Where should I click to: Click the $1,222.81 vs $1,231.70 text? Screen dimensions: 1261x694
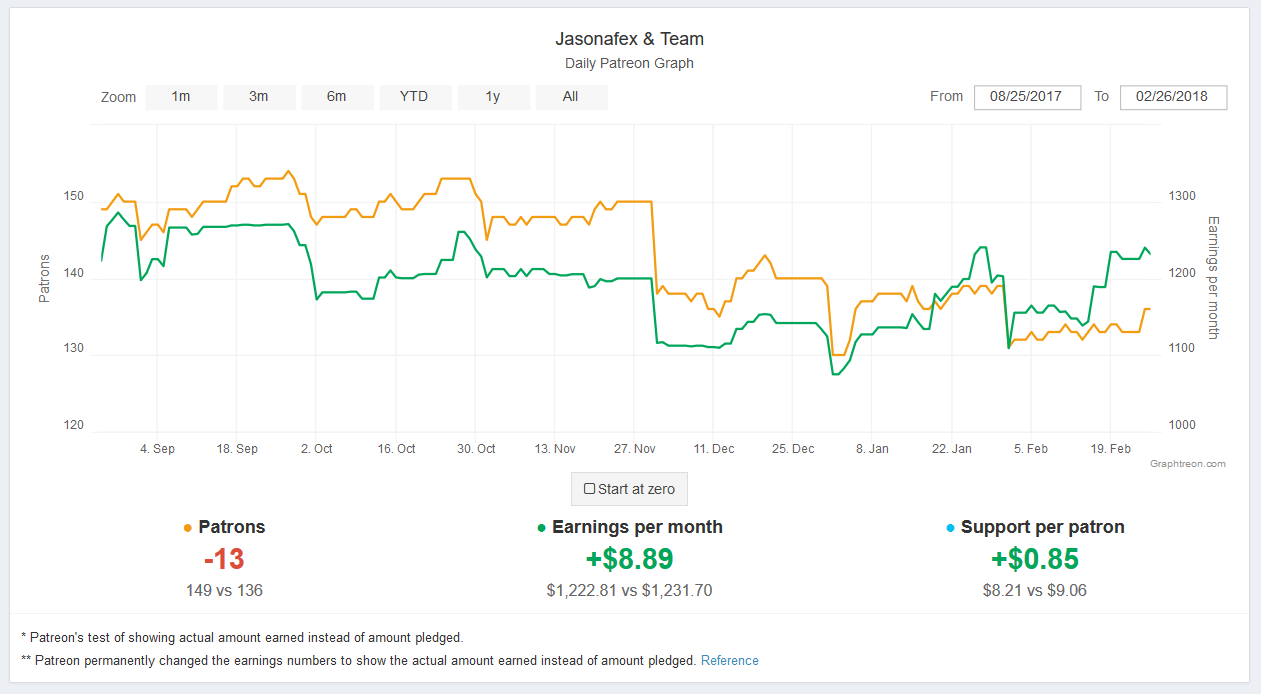tap(630, 590)
